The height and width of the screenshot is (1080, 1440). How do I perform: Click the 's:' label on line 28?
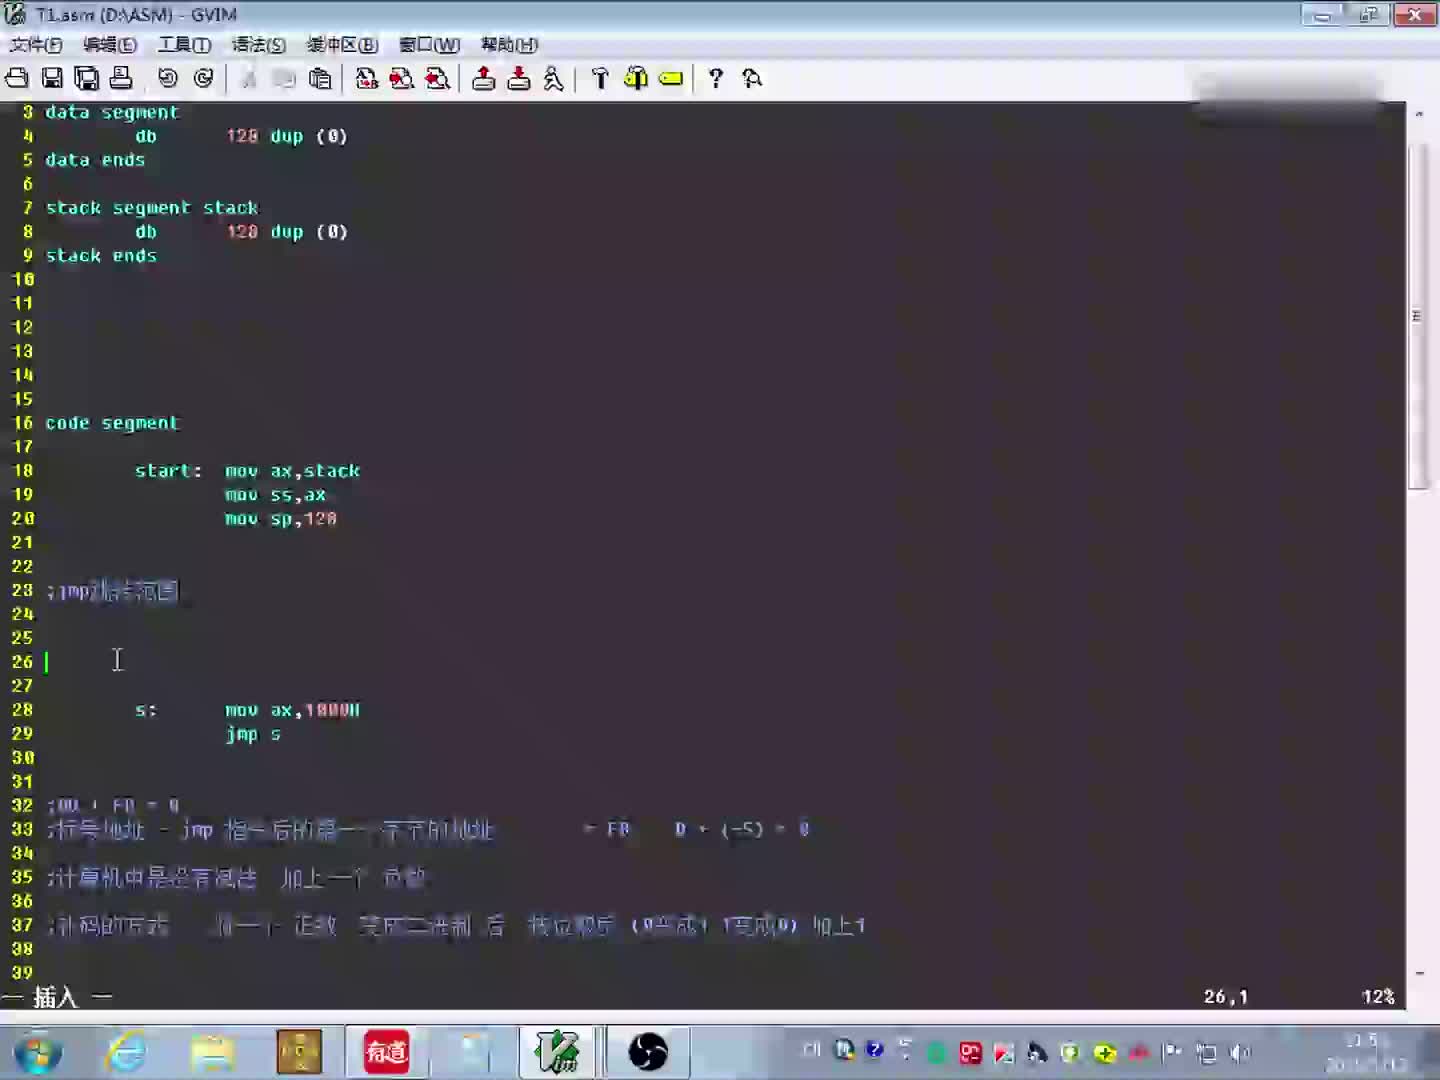pyautogui.click(x=146, y=710)
